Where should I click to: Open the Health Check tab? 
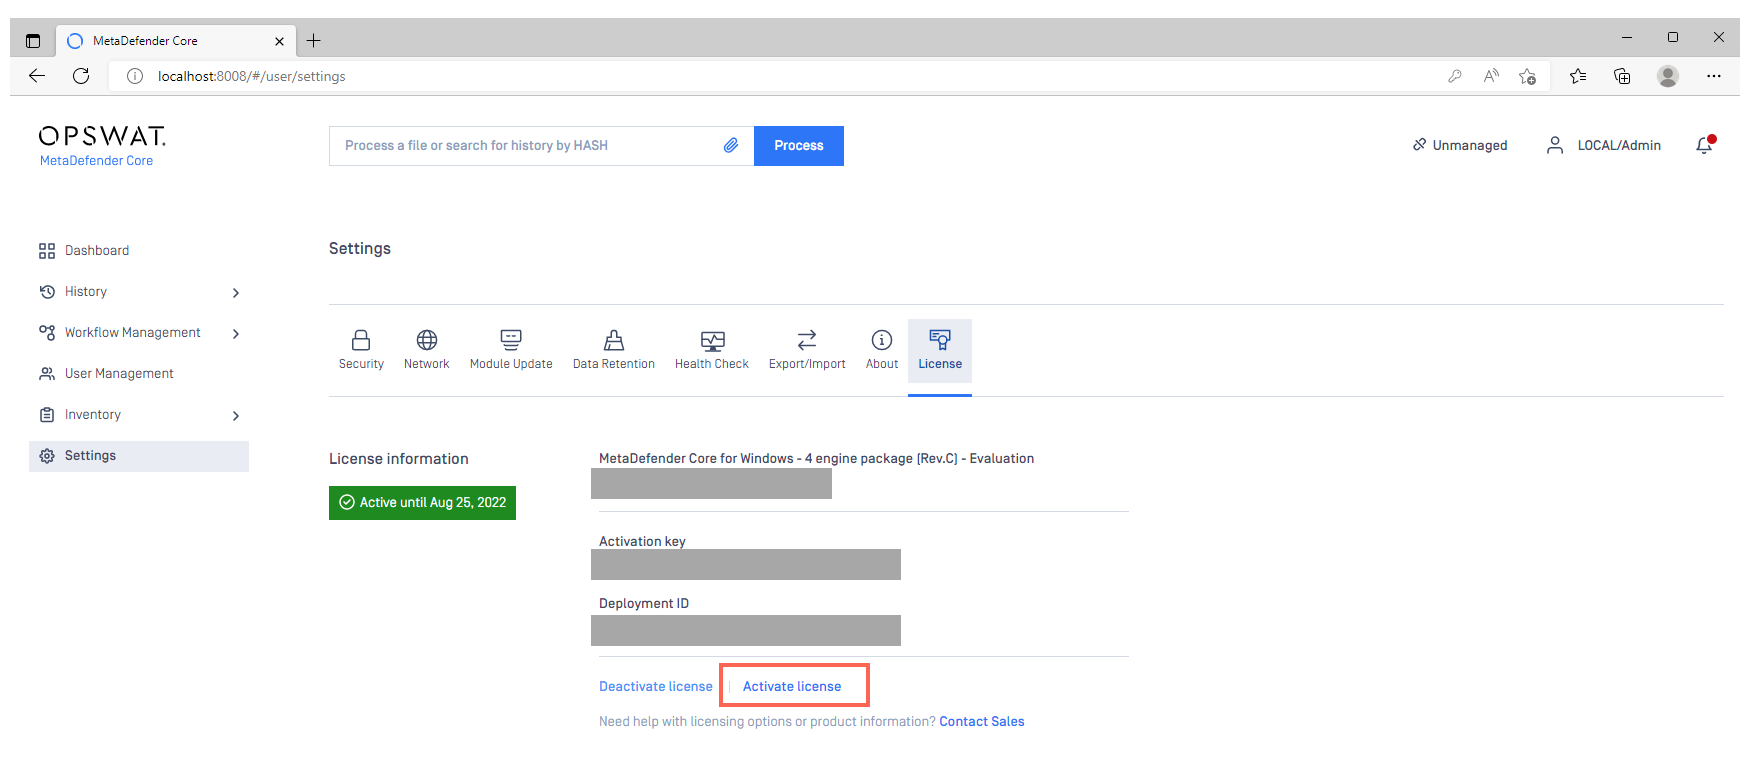[712, 350]
